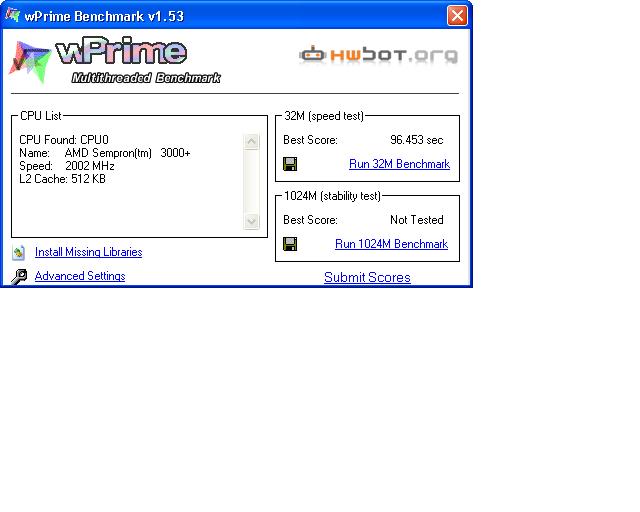Click Submit Scores
This screenshot has height=512, width=640.
point(367,277)
